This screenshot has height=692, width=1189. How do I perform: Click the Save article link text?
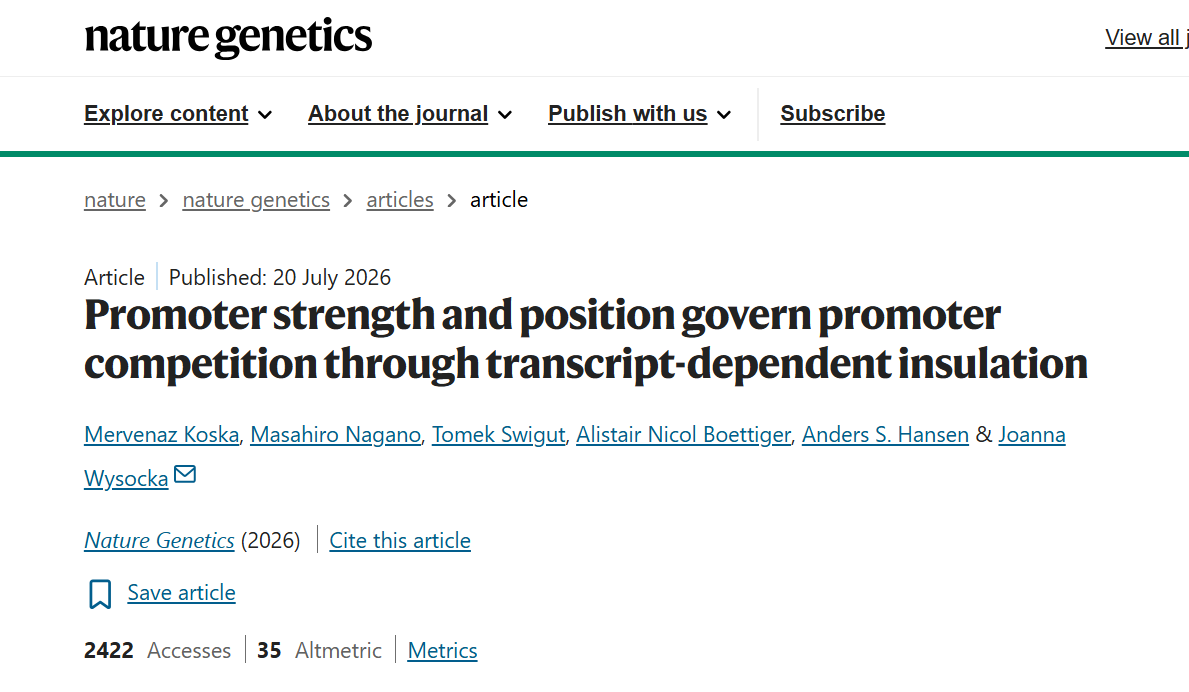(181, 593)
